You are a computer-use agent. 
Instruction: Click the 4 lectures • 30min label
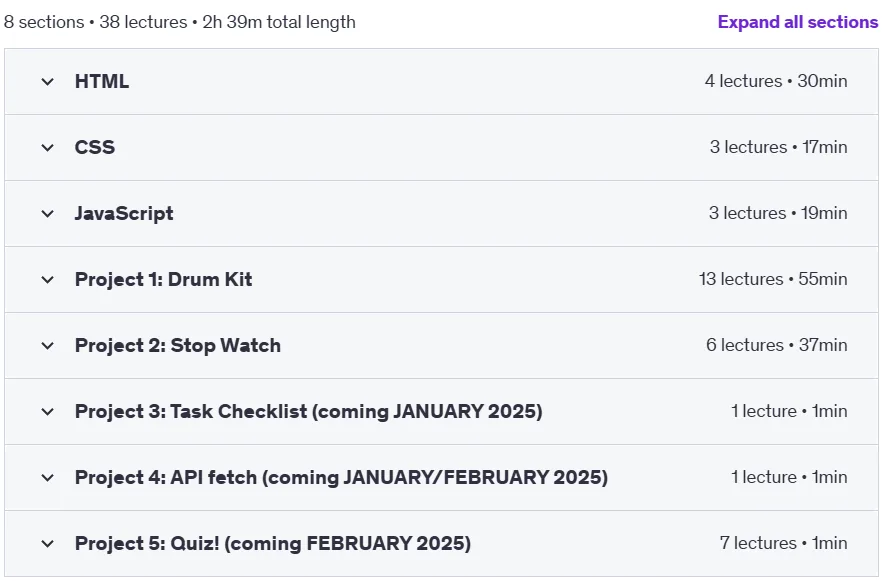776,81
